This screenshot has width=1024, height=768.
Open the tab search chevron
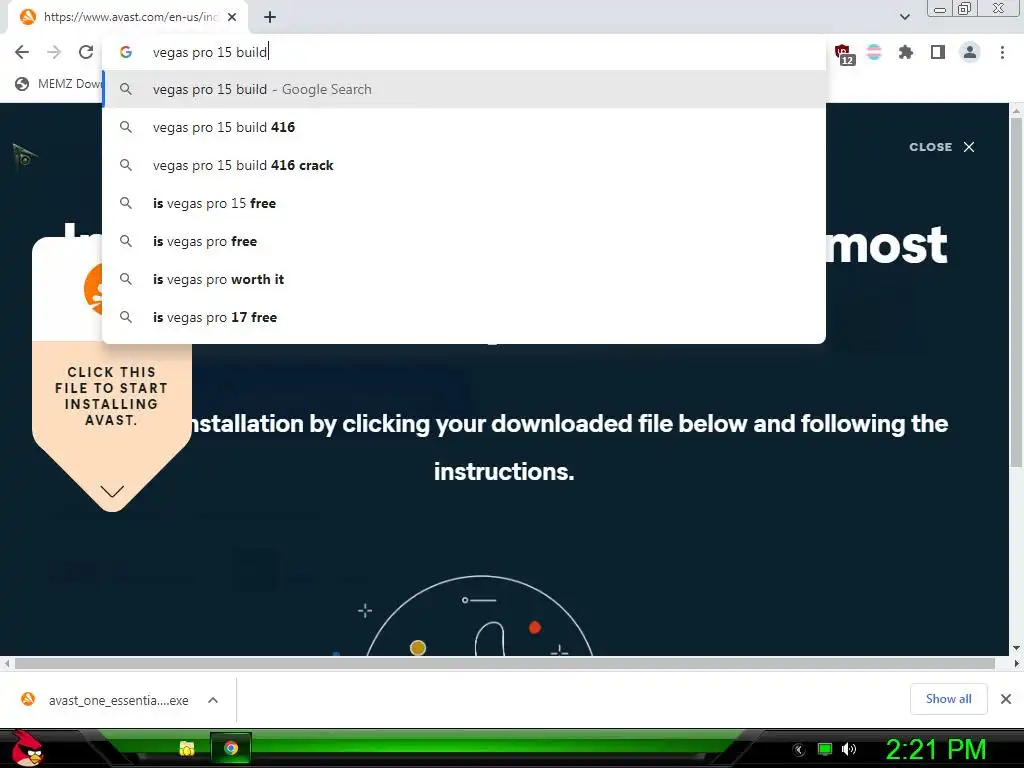[904, 17]
